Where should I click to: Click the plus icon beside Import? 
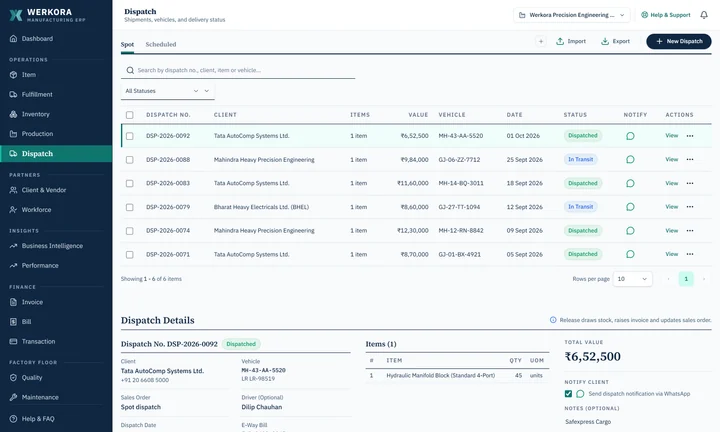(x=540, y=41)
